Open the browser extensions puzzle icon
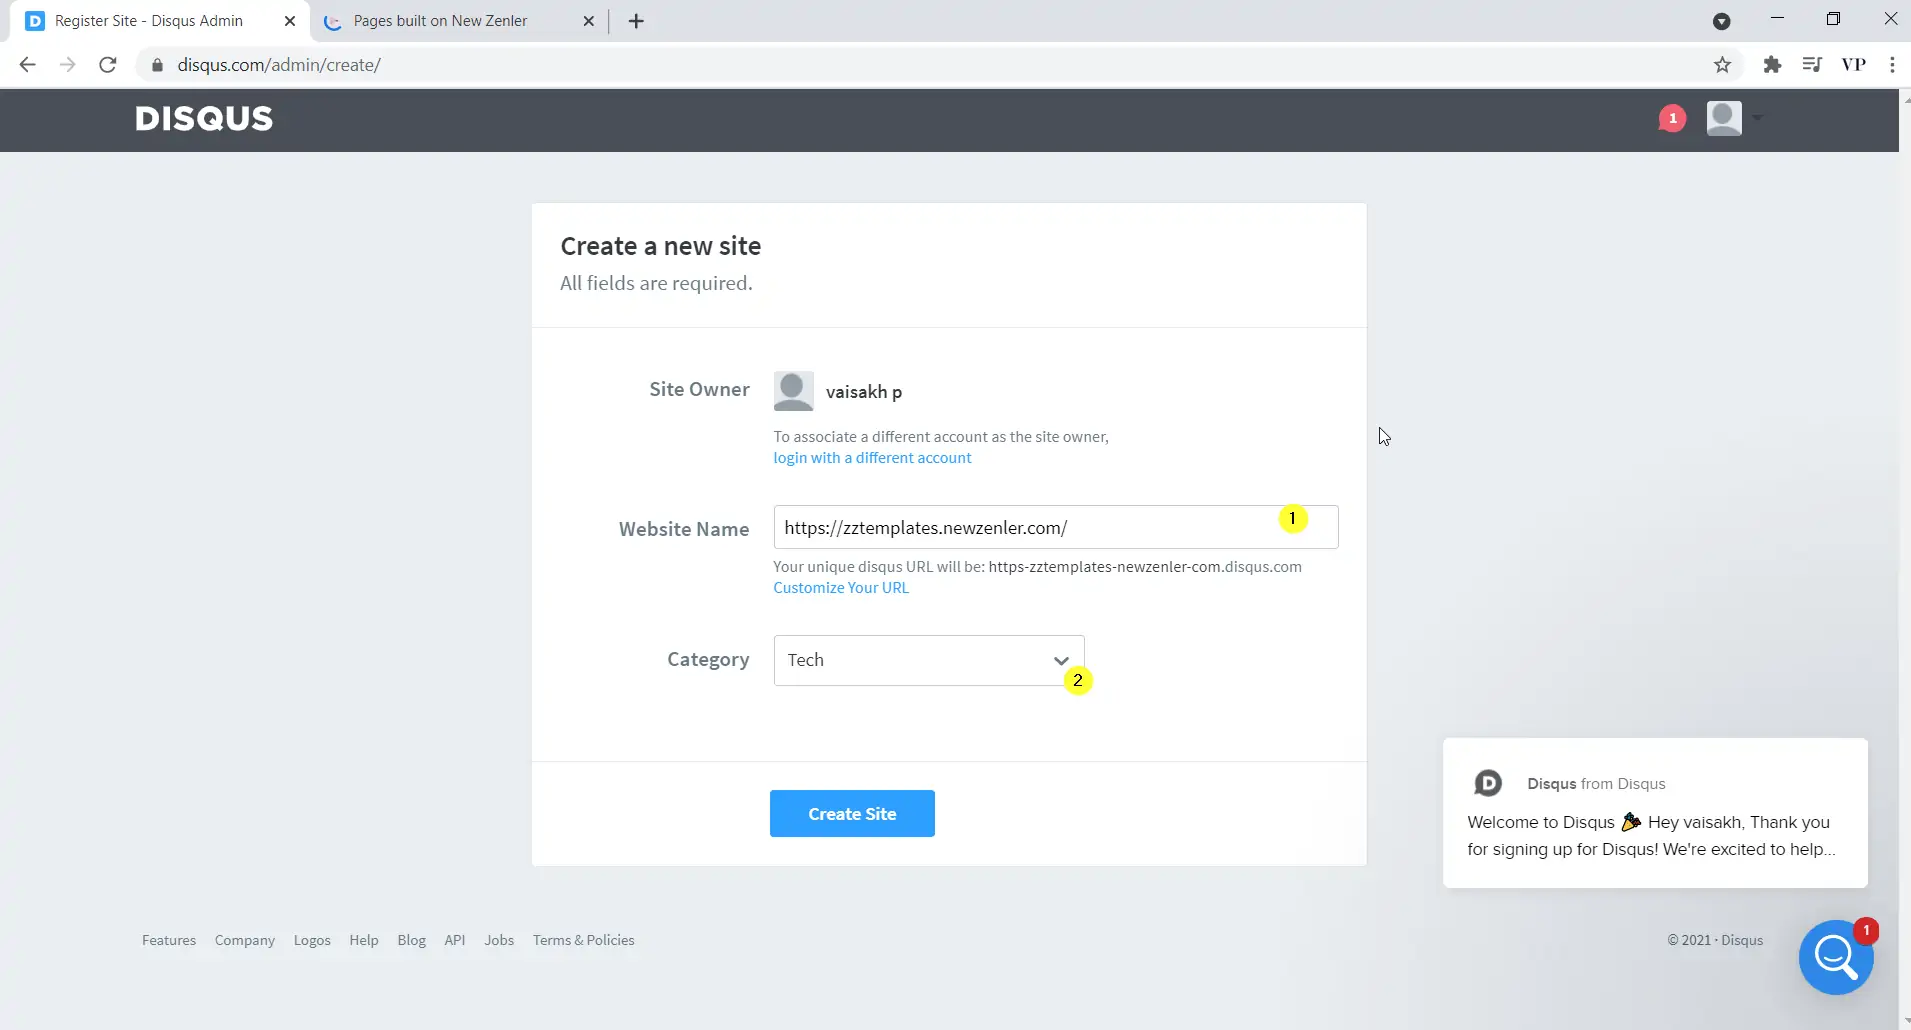The height and width of the screenshot is (1030, 1911). (x=1773, y=64)
